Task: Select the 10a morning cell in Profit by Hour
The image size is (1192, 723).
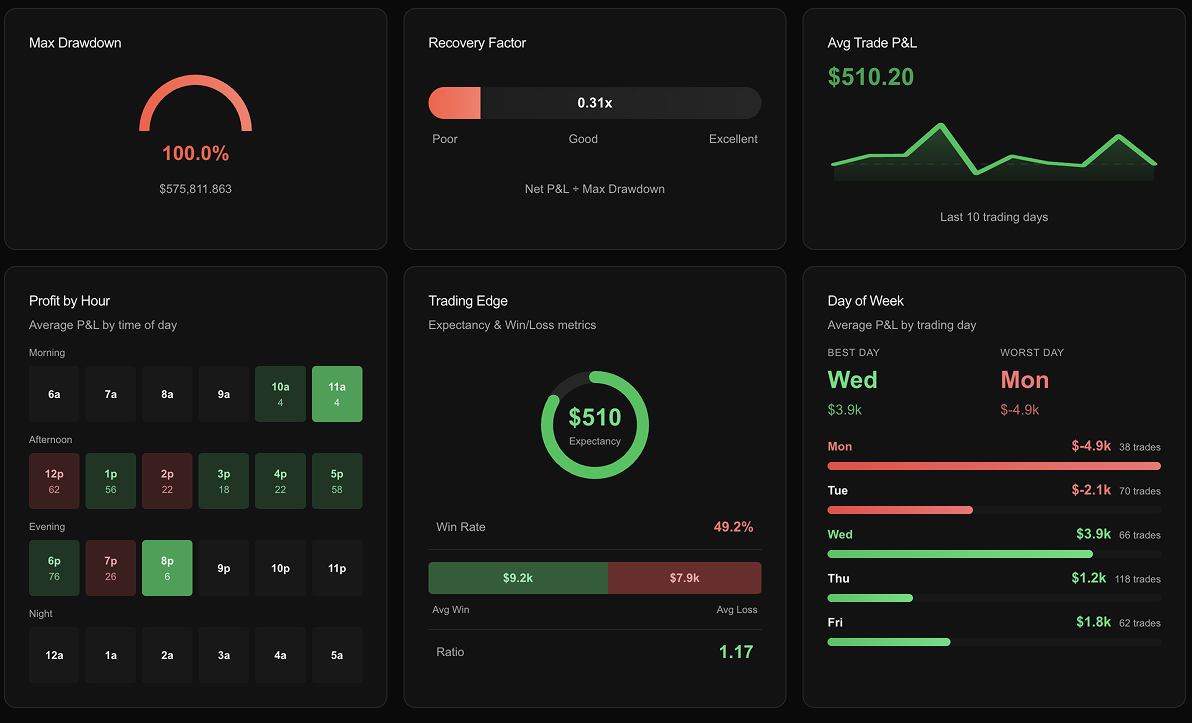Action: pos(280,393)
